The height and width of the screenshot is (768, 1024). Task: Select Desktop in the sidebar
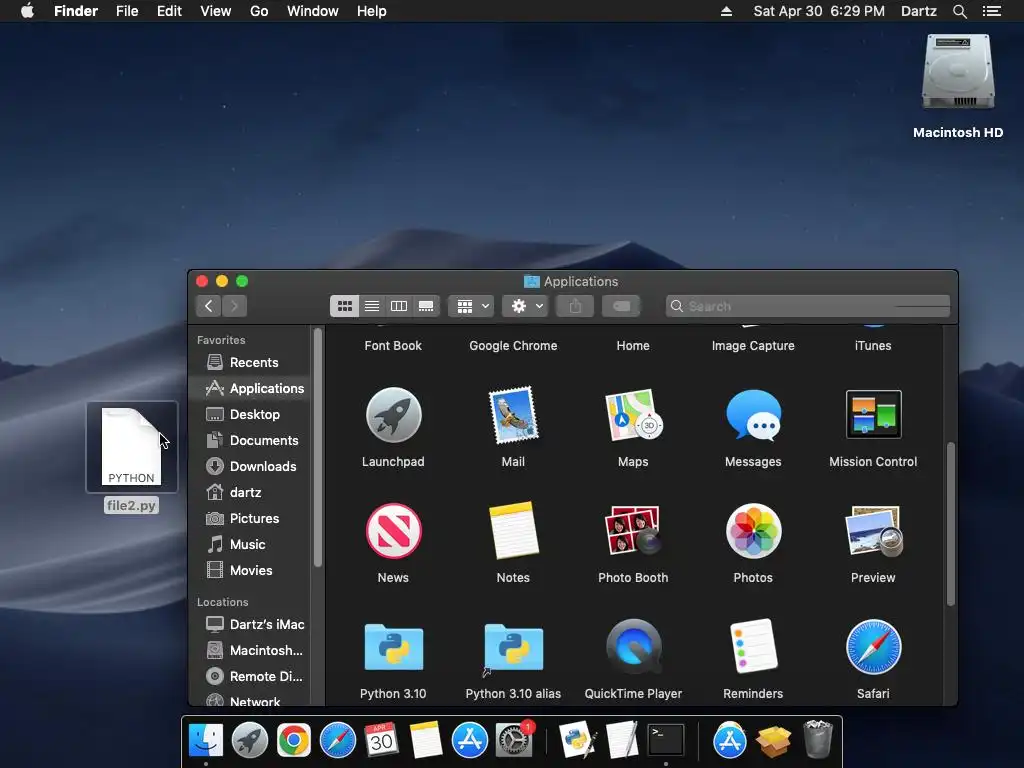(251, 415)
